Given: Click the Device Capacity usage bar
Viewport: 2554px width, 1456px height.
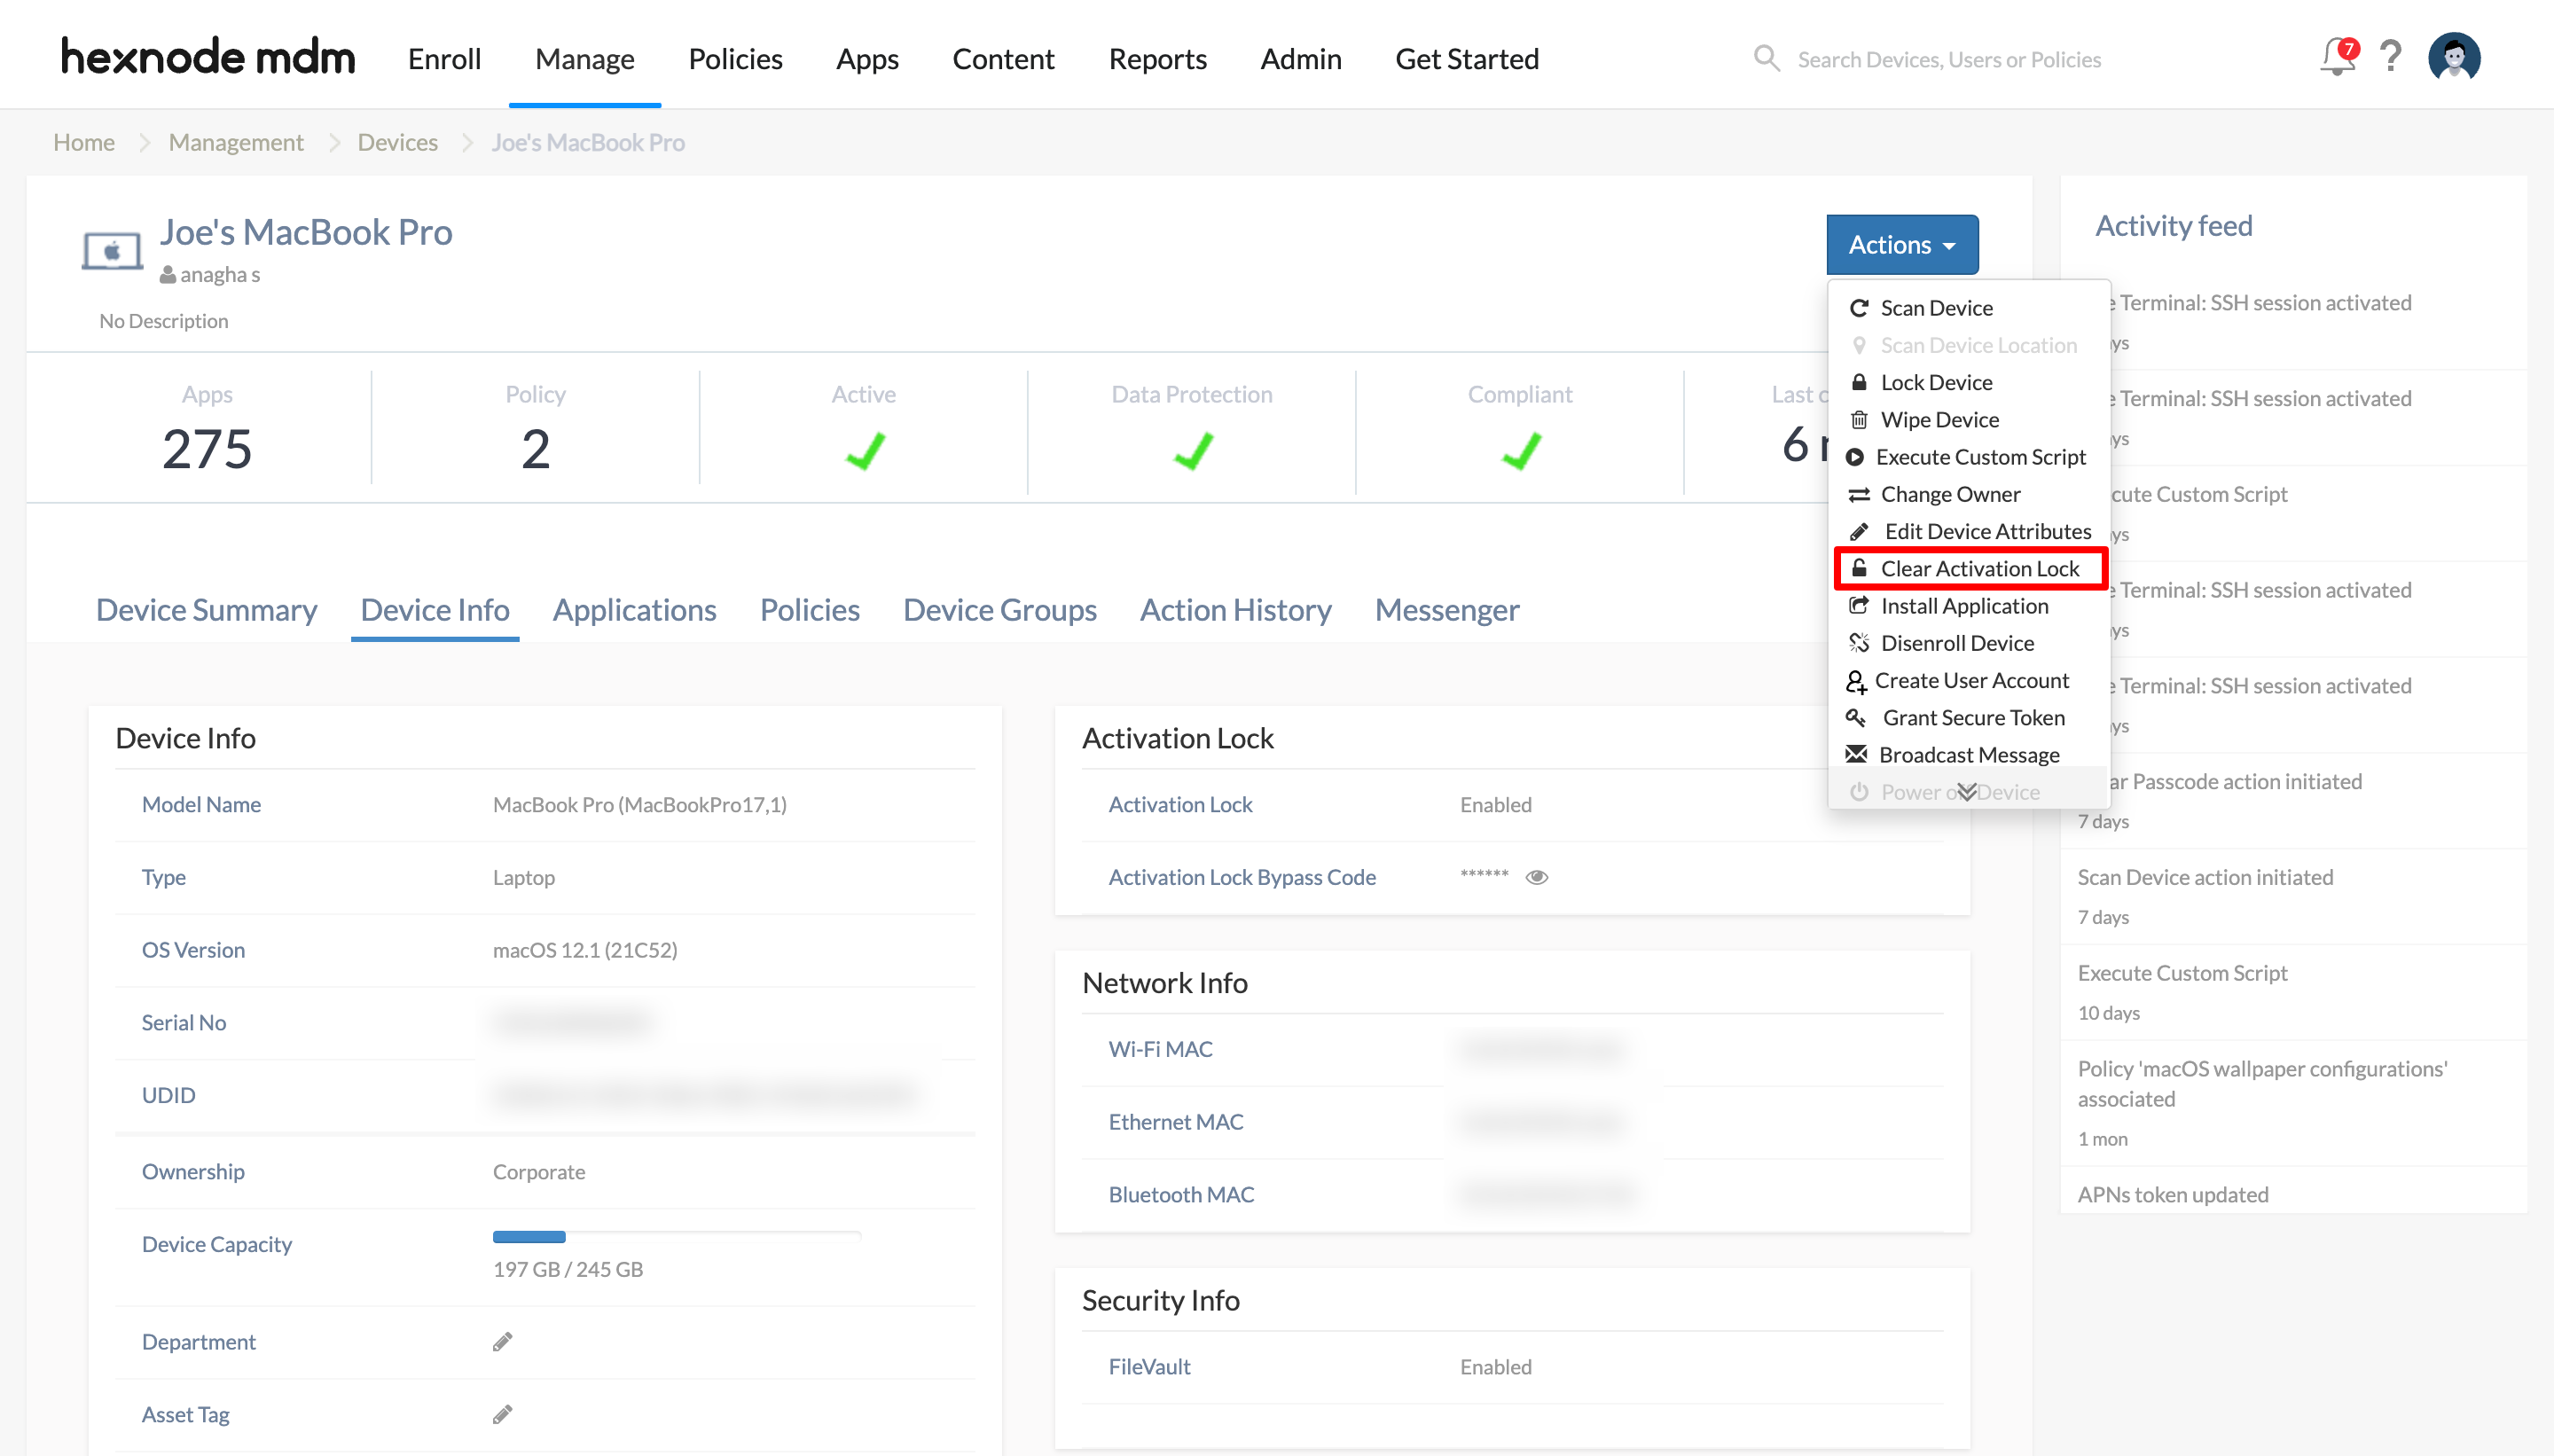Looking at the screenshot, I should [x=676, y=1237].
